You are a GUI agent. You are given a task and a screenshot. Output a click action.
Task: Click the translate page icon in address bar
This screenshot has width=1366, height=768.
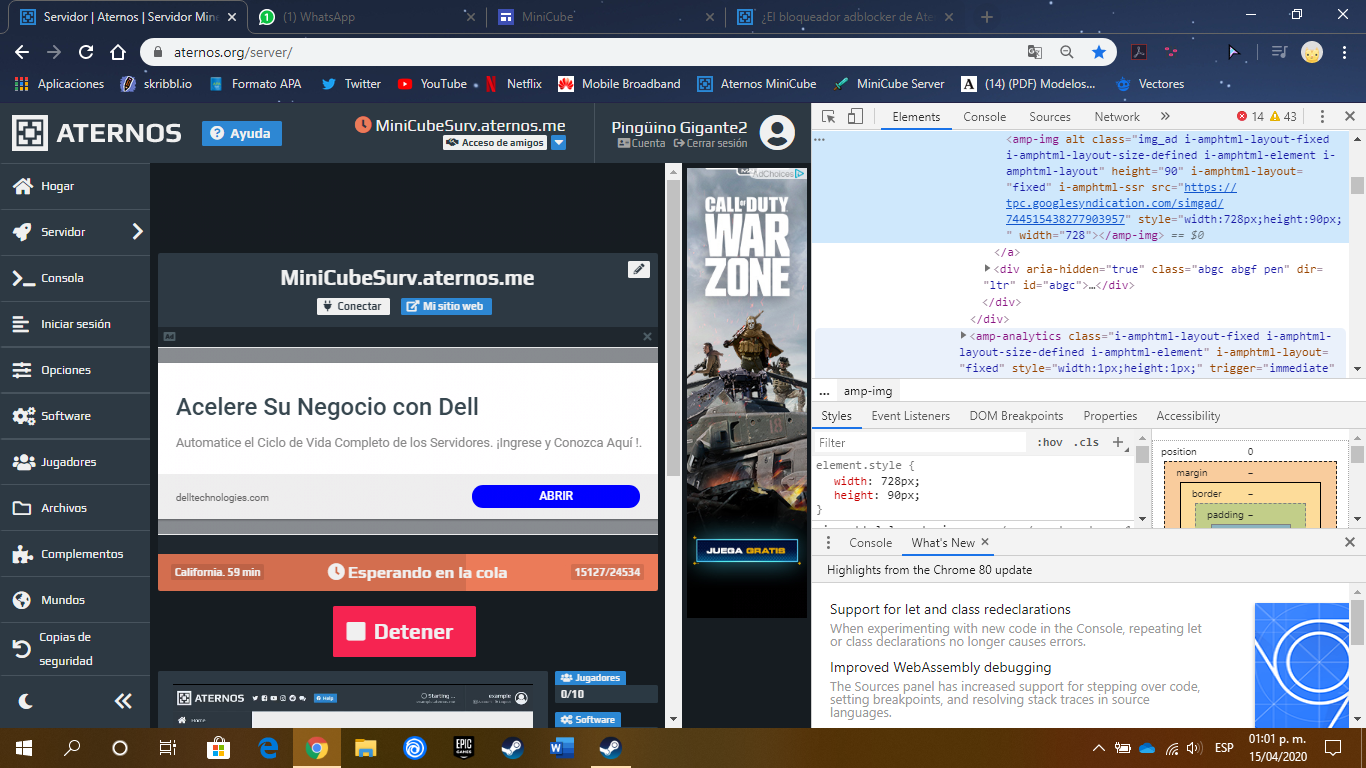coord(1035,52)
